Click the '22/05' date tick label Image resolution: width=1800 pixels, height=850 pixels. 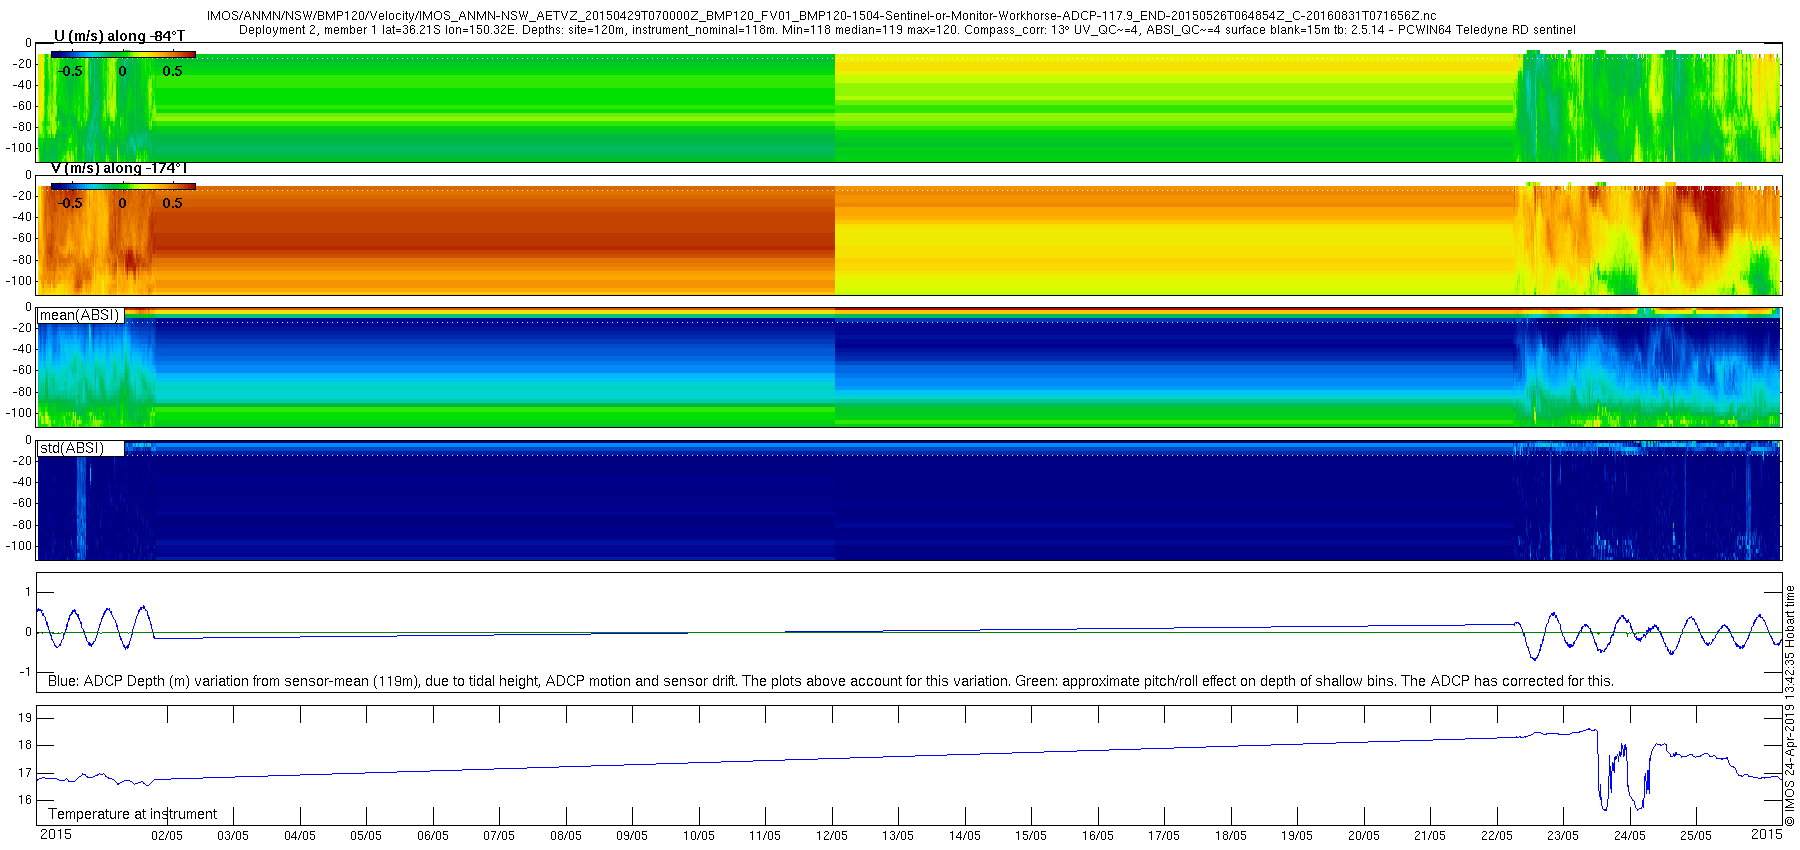coord(1497,836)
